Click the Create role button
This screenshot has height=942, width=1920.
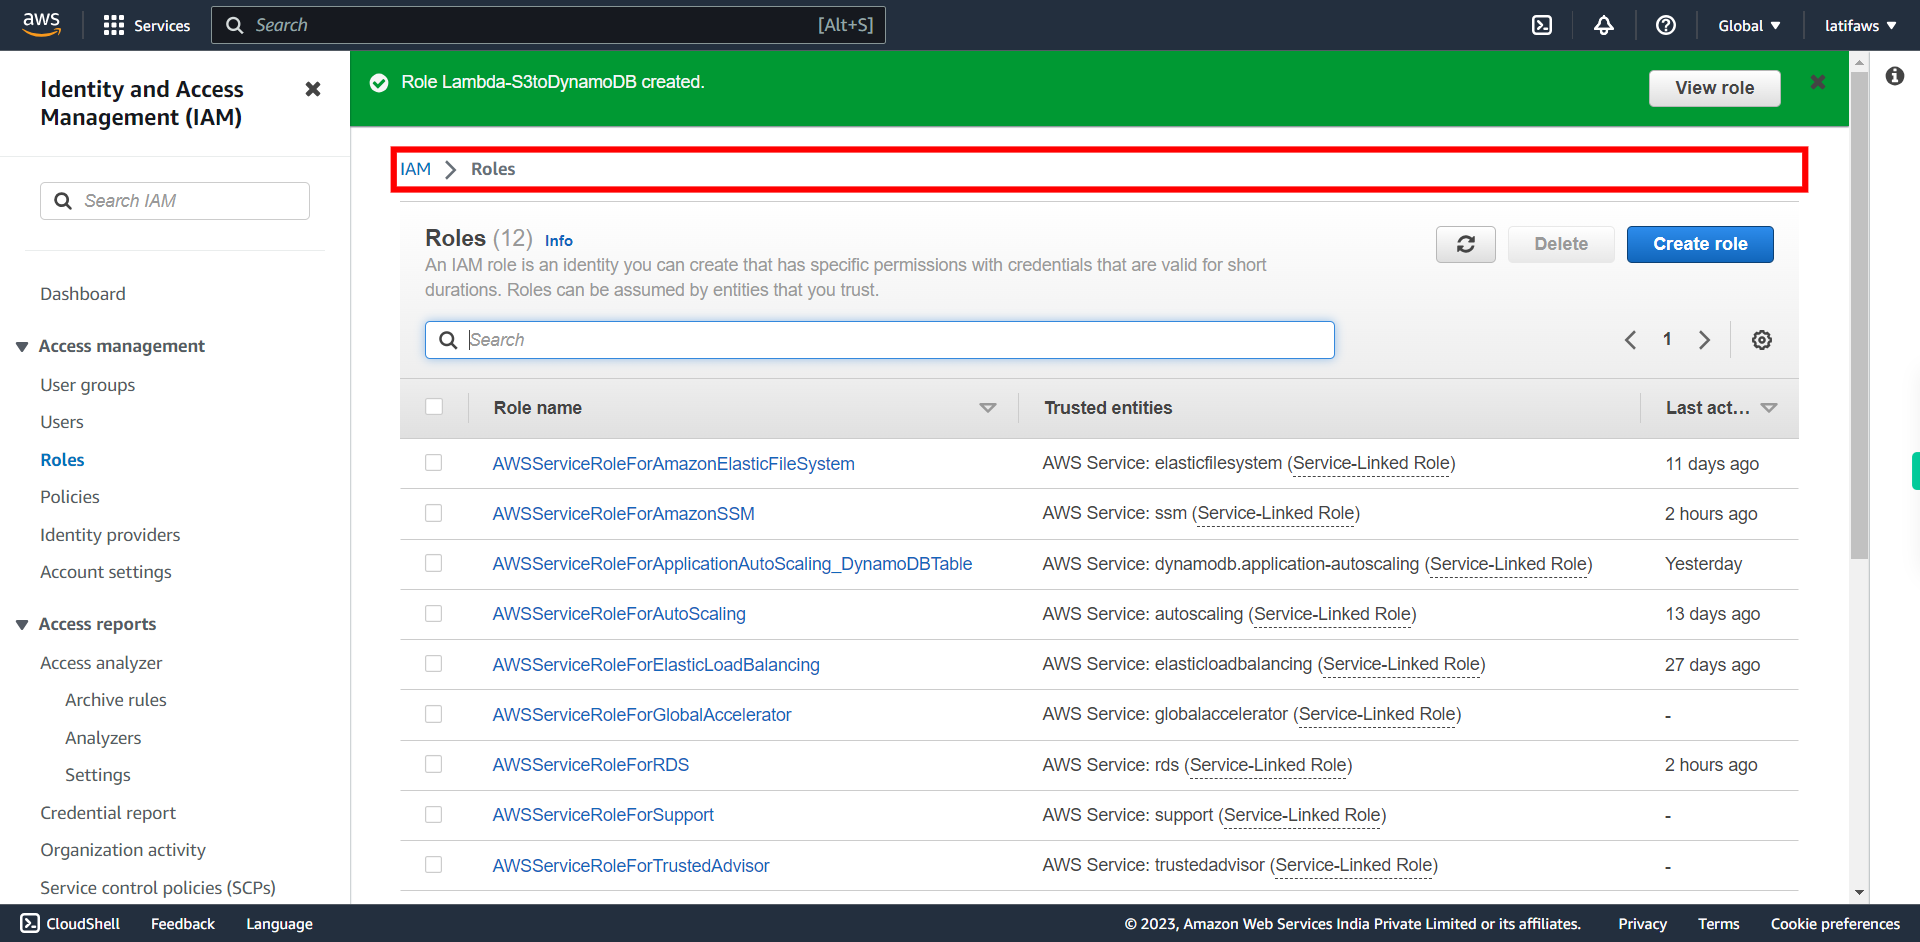coord(1700,244)
